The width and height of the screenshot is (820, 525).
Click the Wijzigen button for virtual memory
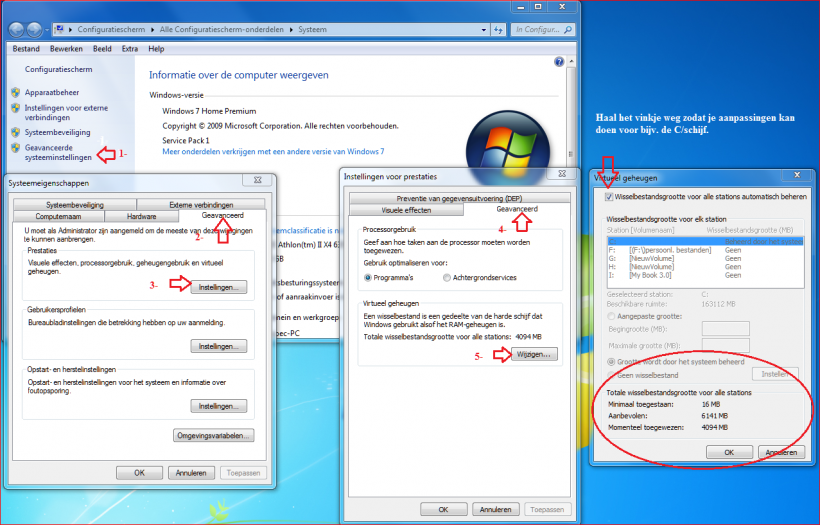[x=533, y=354]
